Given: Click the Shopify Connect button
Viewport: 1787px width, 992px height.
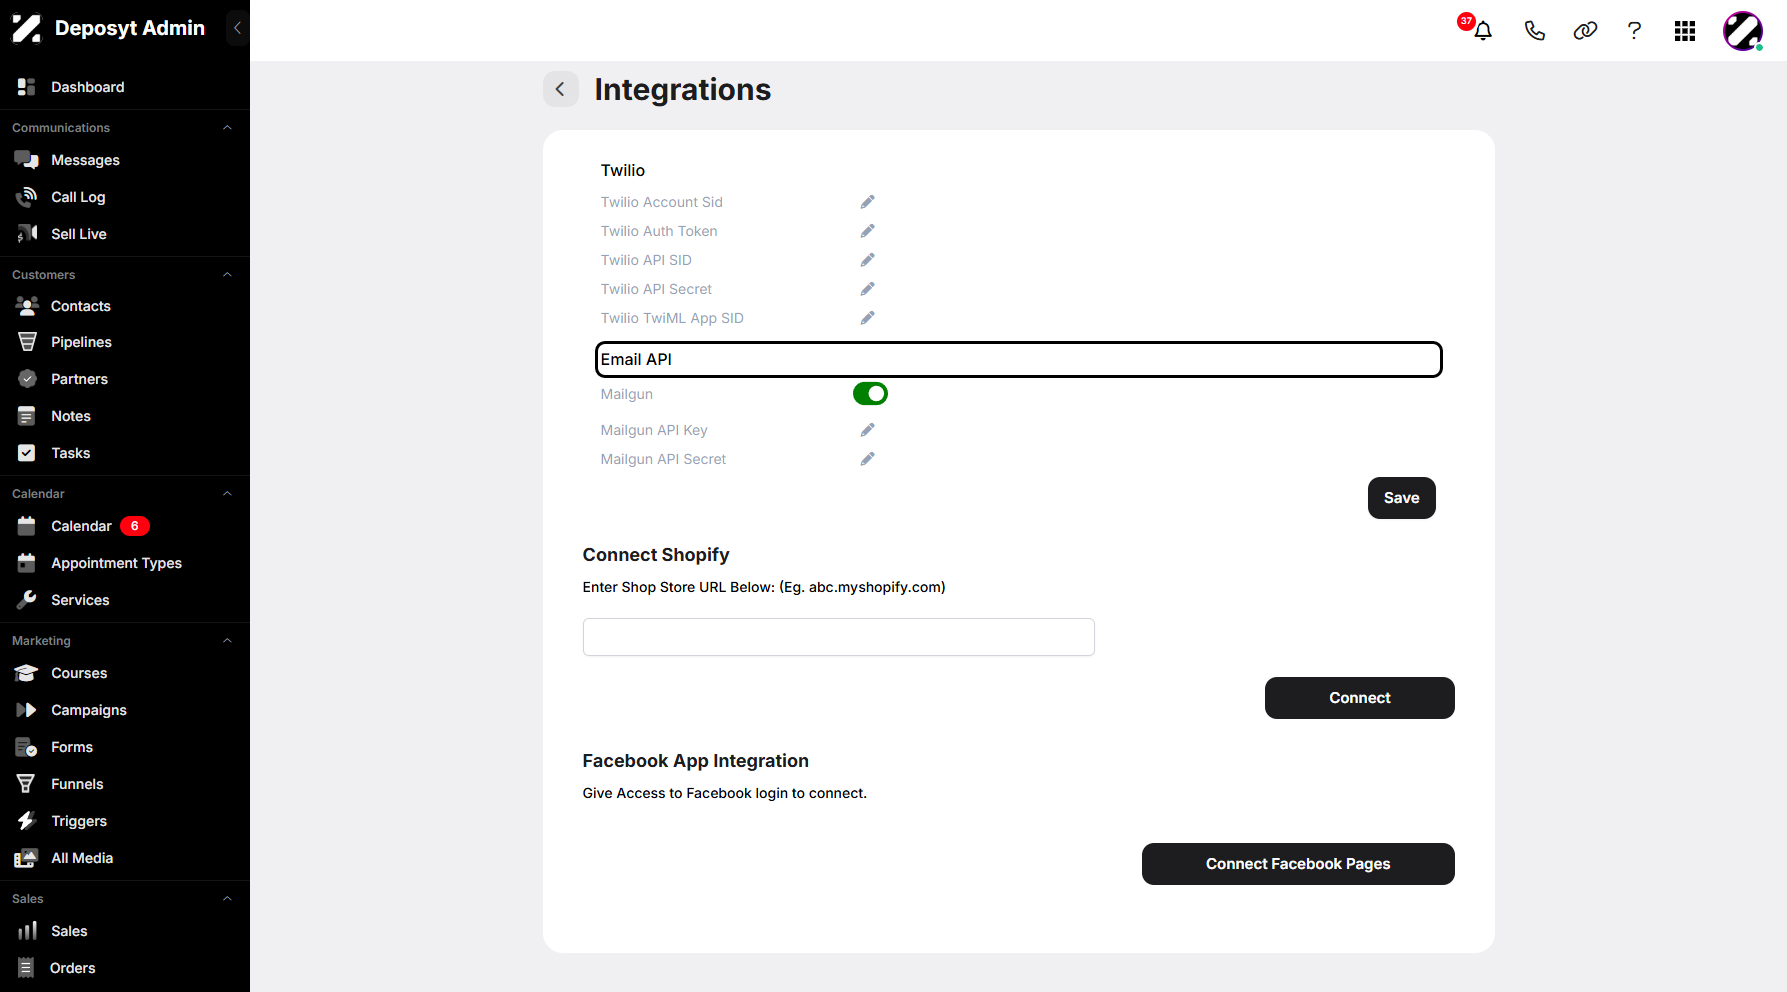Looking at the screenshot, I should [x=1359, y=698].
